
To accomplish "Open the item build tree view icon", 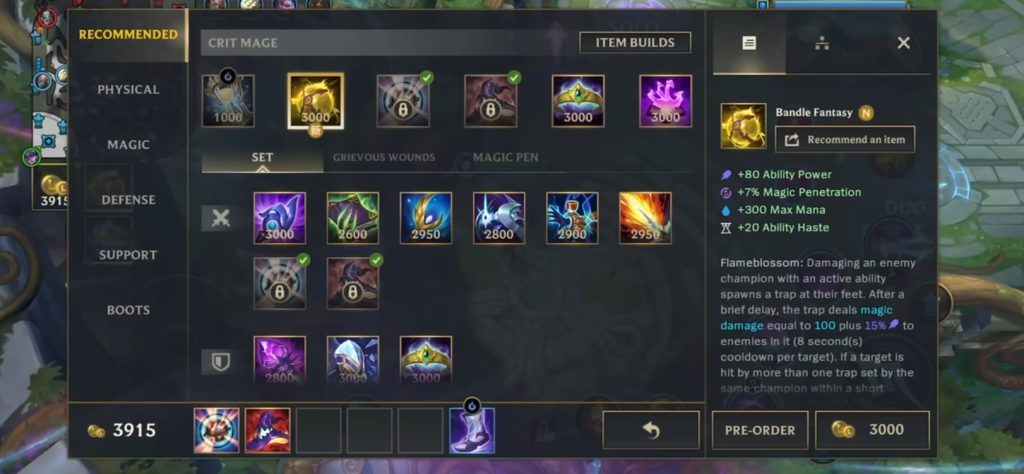I will click(822, 44).
